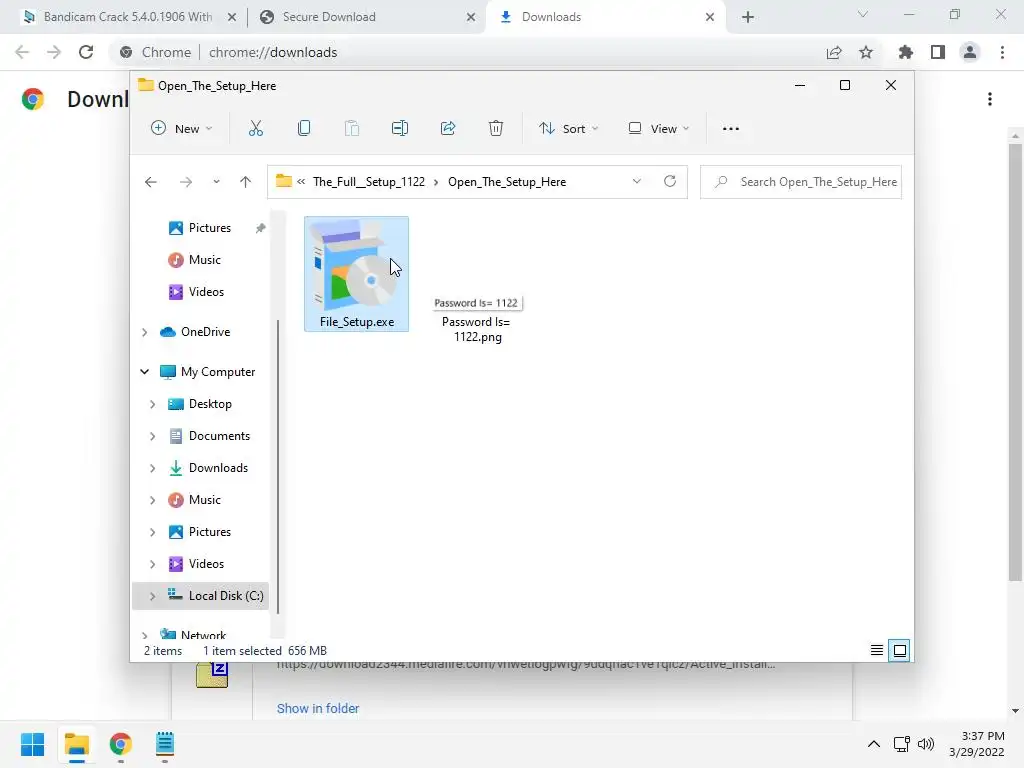Open the See more three-dots menu in Explorer
The height and width of the screenshot is (768, 1024).
[x=731, y=129]
